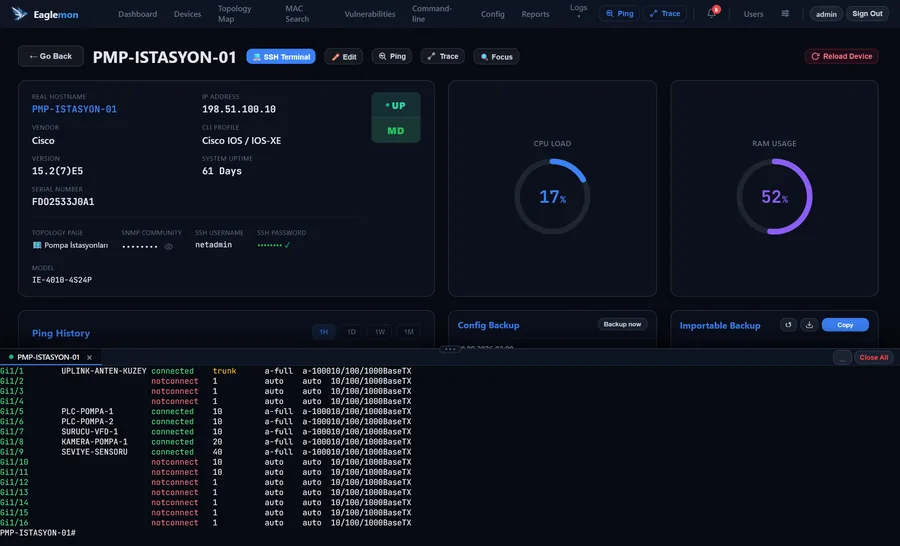Refresh the Importable Backup
Image resolution: width=900 pixels, height=546 pixels.
point(788,325)
